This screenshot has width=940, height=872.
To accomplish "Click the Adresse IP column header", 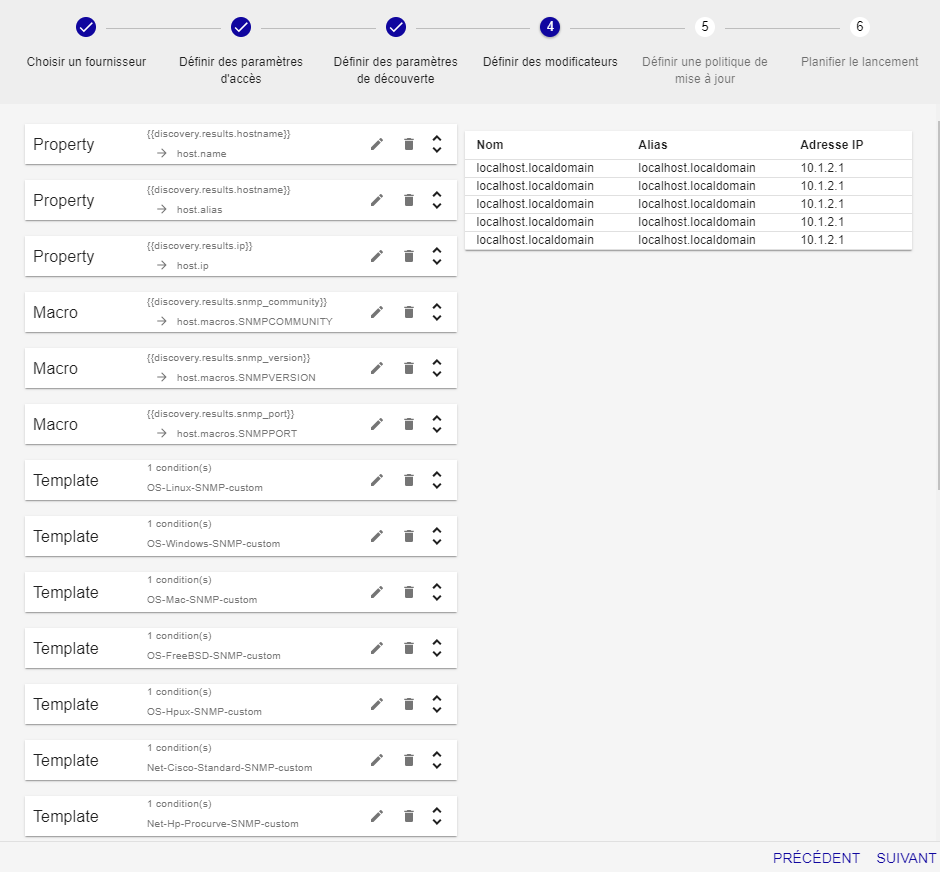I will 831,145.
